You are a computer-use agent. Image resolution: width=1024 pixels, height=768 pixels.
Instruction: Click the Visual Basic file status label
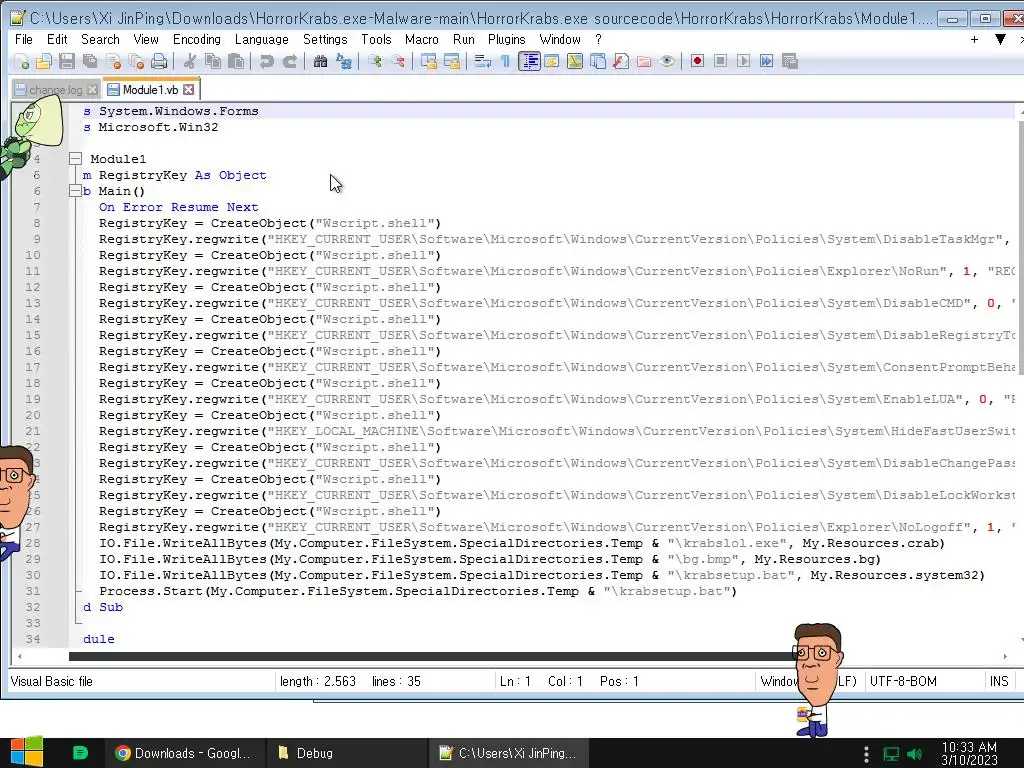(52, 681)
